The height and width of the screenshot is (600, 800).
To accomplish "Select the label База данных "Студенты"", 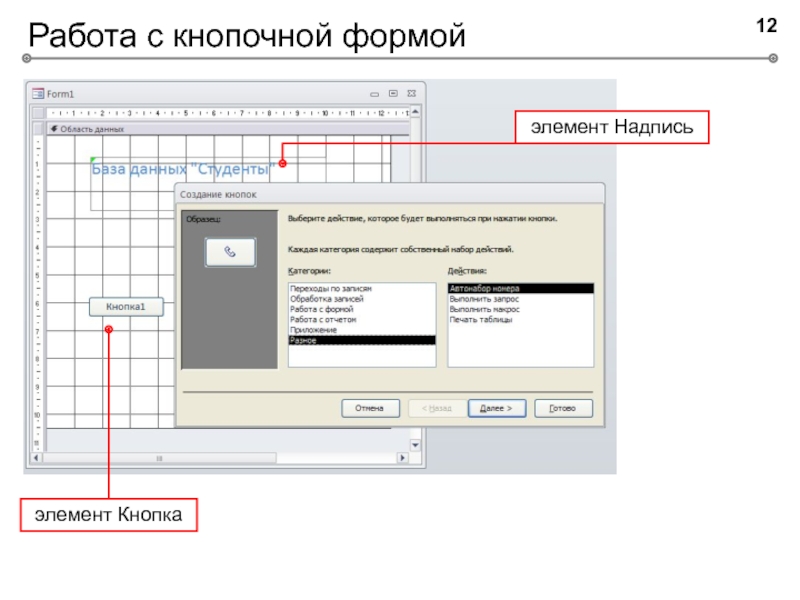I will tap(183, 169).
